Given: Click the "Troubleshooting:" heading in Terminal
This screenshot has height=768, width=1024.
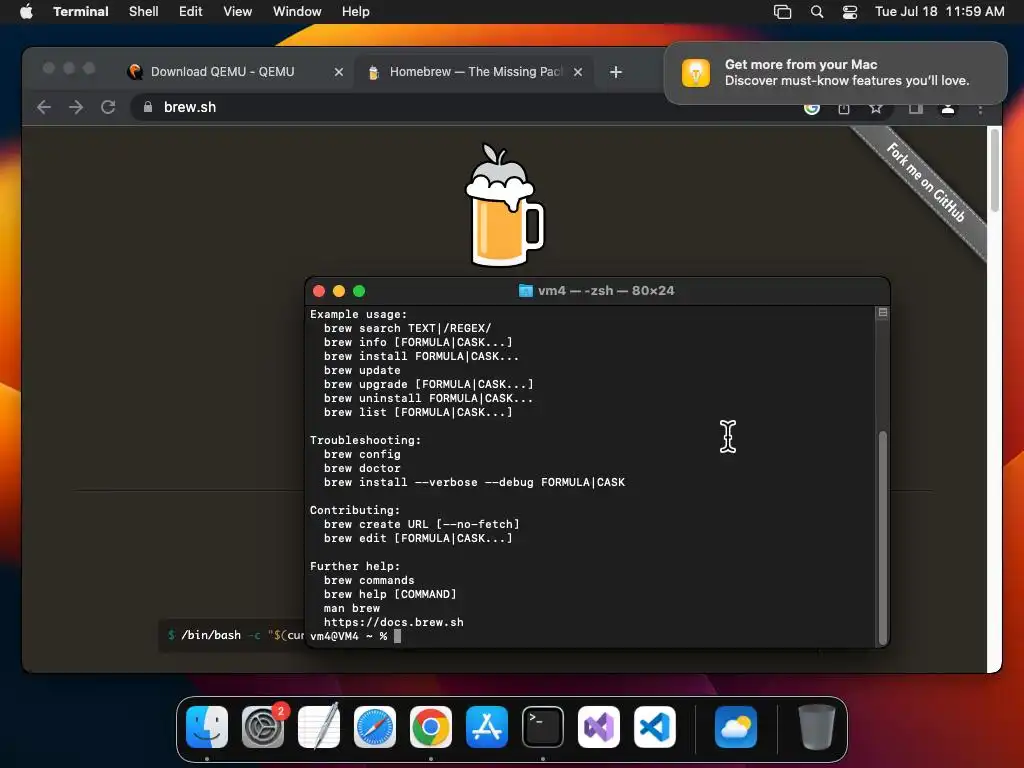Looking at the screenshot, I should click(x=366, y=440).
